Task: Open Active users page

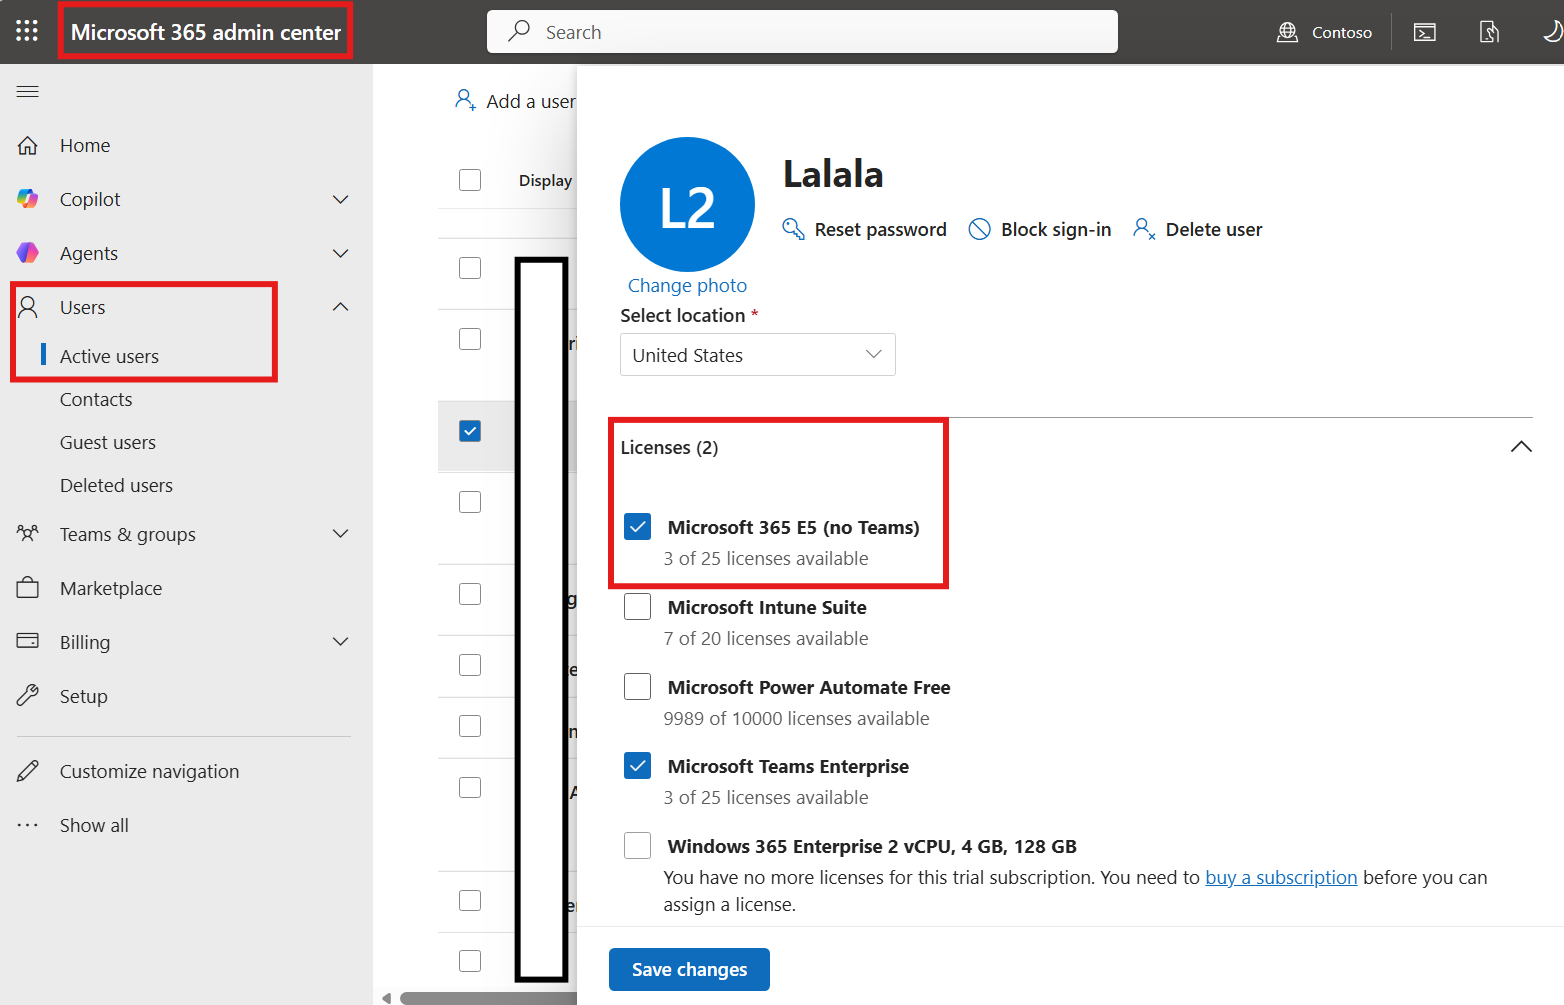Action: (x=109, y=356)
